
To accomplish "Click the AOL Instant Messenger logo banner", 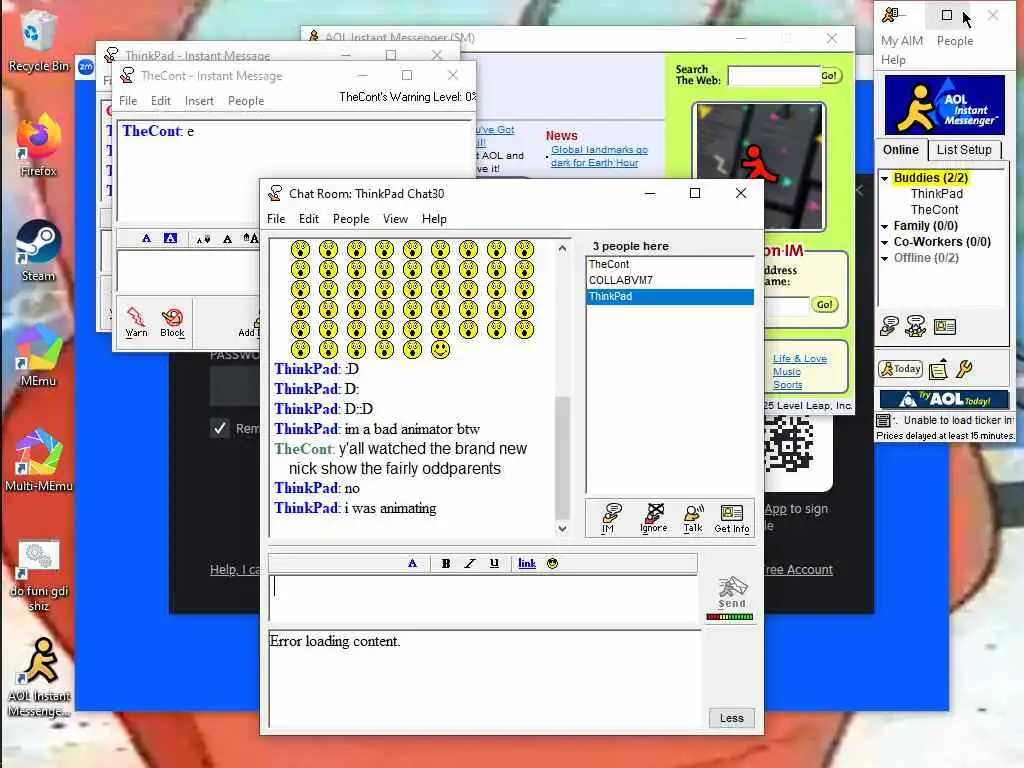I will [x=944, y=105].
